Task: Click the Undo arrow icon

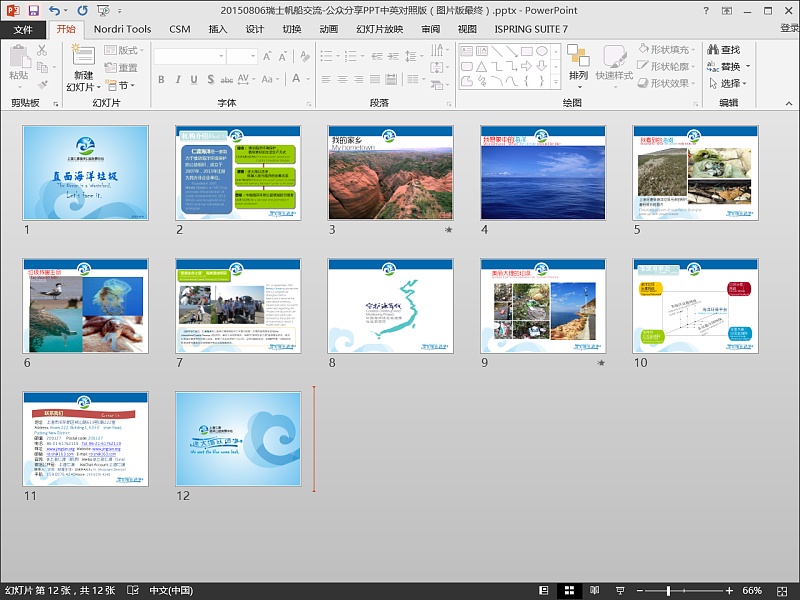Action: [54, 10]
